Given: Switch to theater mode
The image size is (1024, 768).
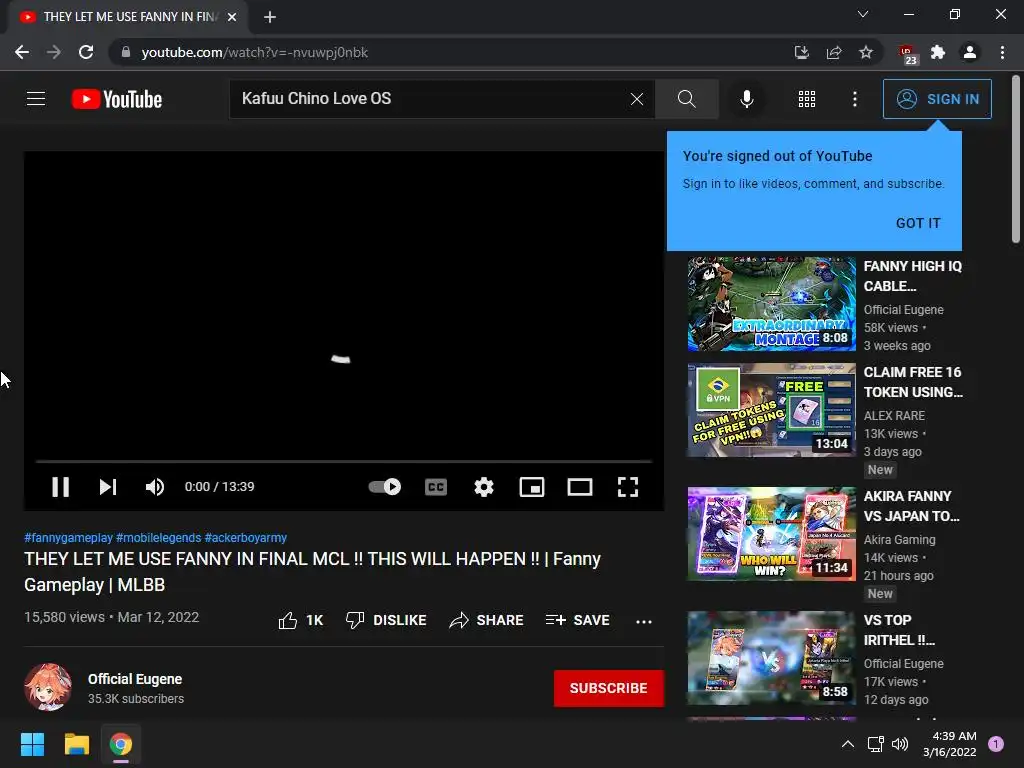Looking at the screenshot, I should point(579,487).
